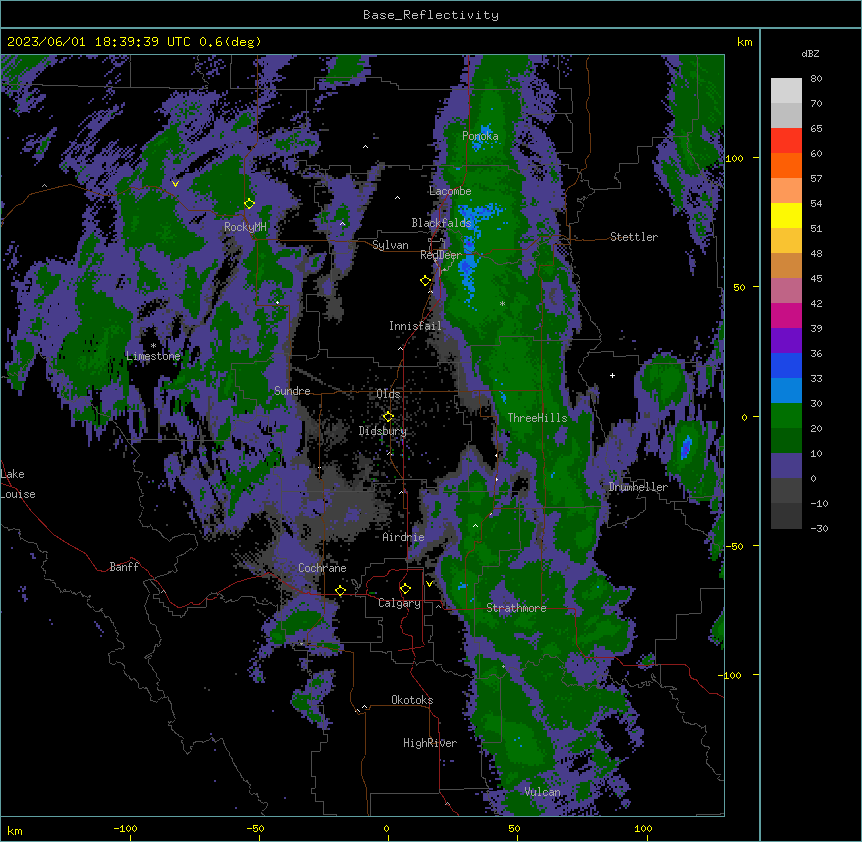This screenshot has height=842, width=862.
Task: Select the Sundre label
Action: (x=292, y=391)
